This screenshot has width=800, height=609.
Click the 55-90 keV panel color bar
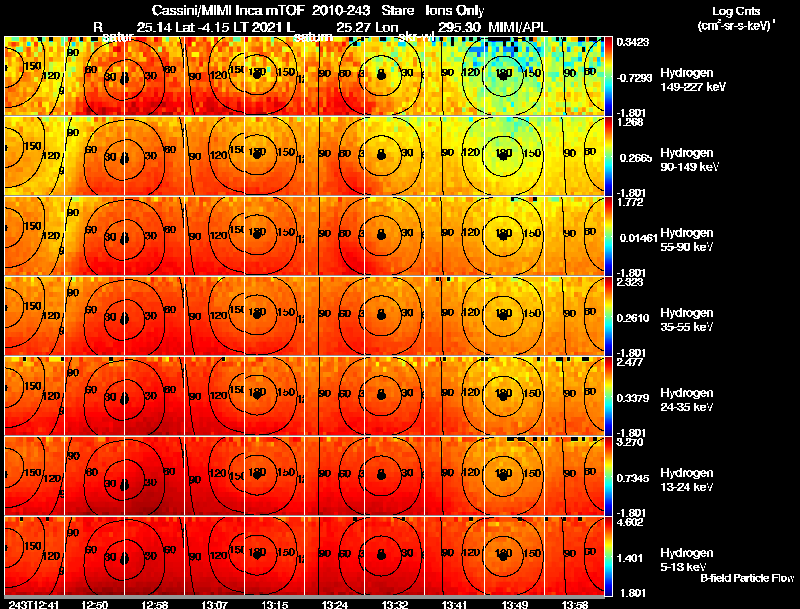[x=608, y=236]
